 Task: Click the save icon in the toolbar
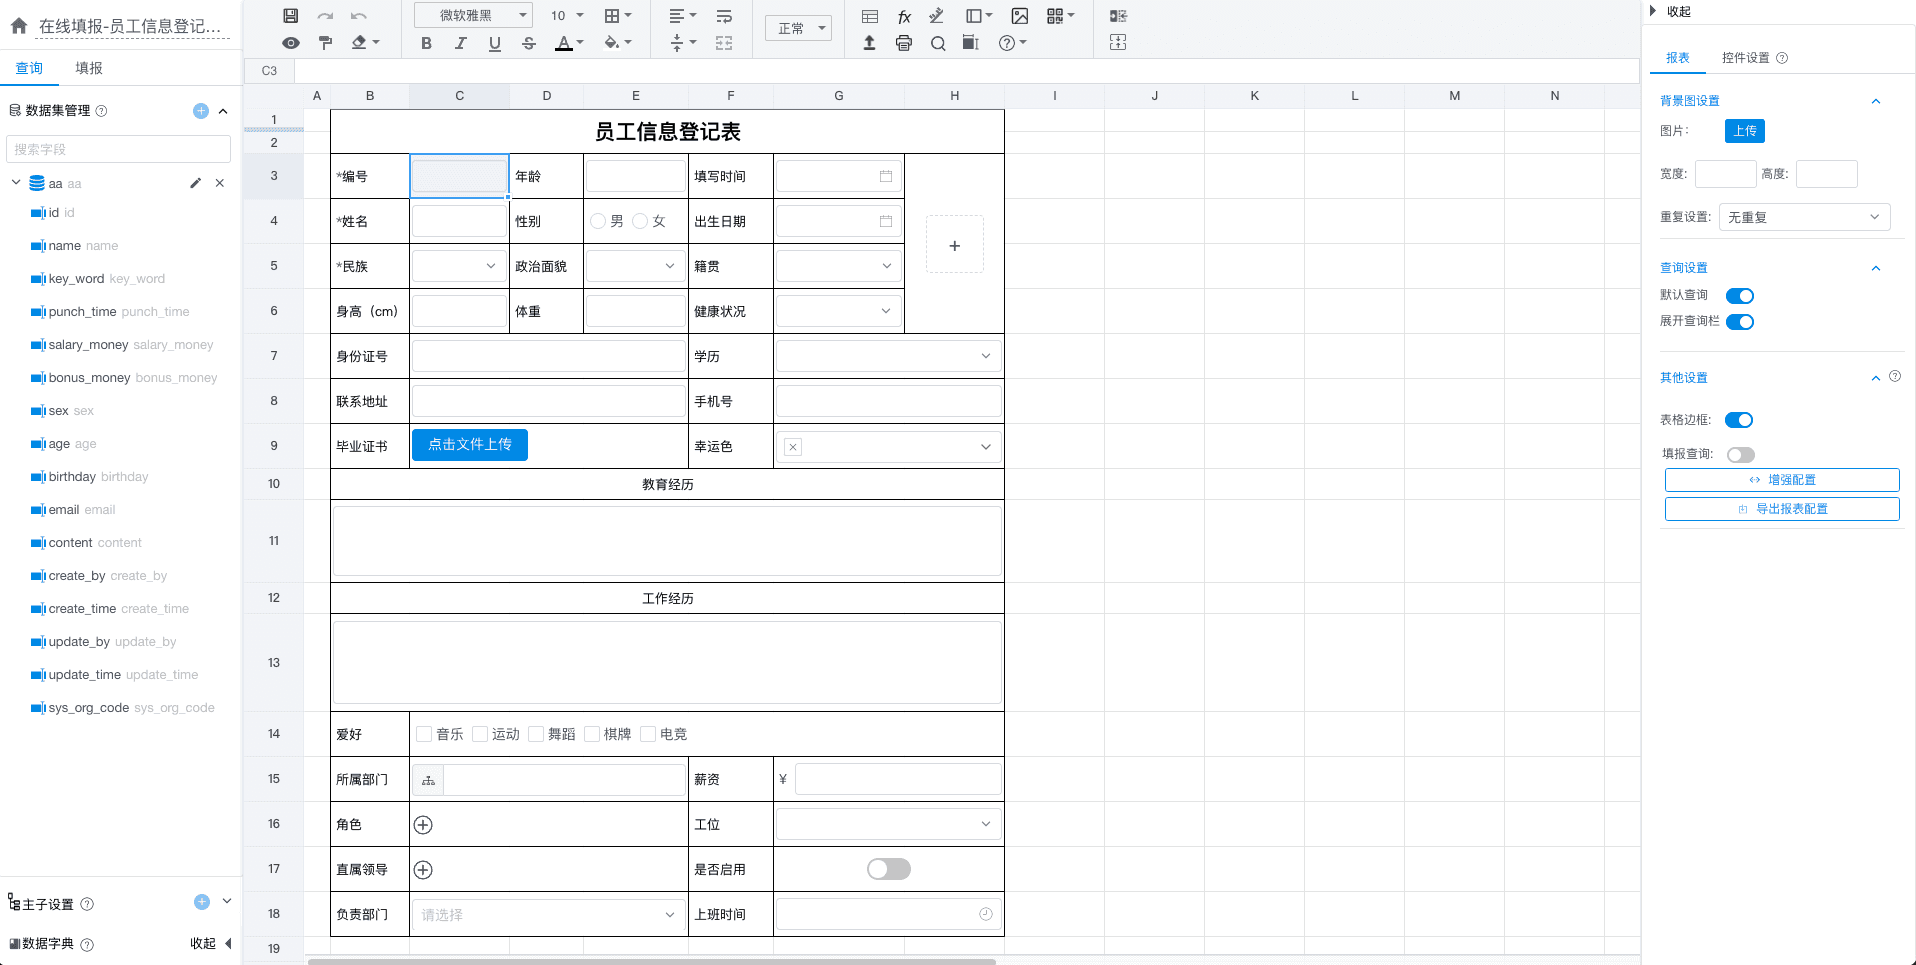pos(290,16)
